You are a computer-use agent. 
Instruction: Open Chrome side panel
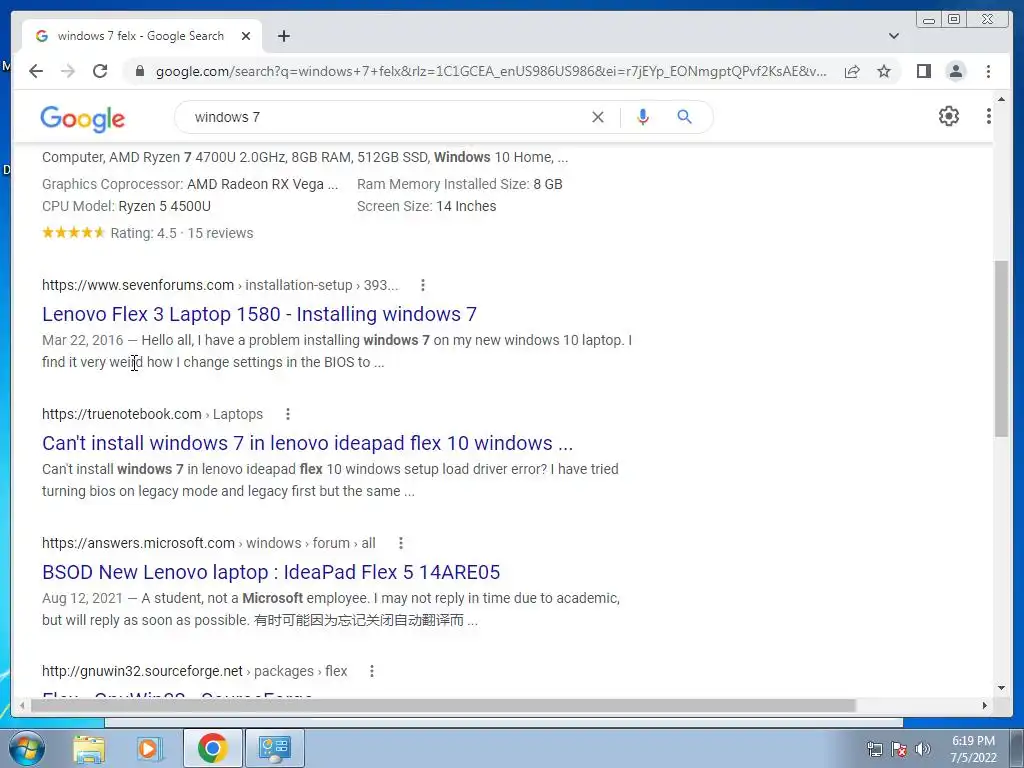[x=923, y=71]
